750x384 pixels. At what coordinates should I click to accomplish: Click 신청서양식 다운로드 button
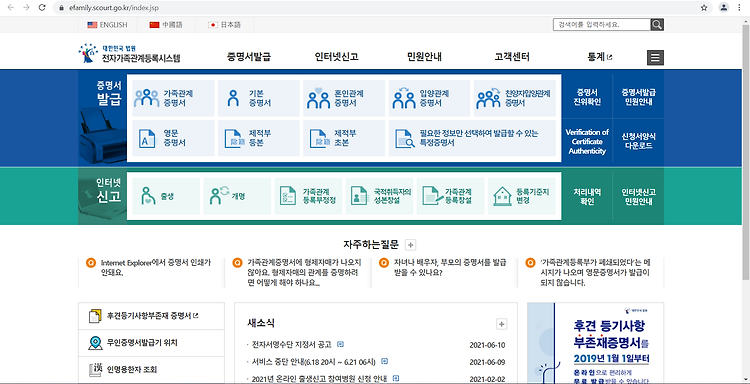pos(639,142)
